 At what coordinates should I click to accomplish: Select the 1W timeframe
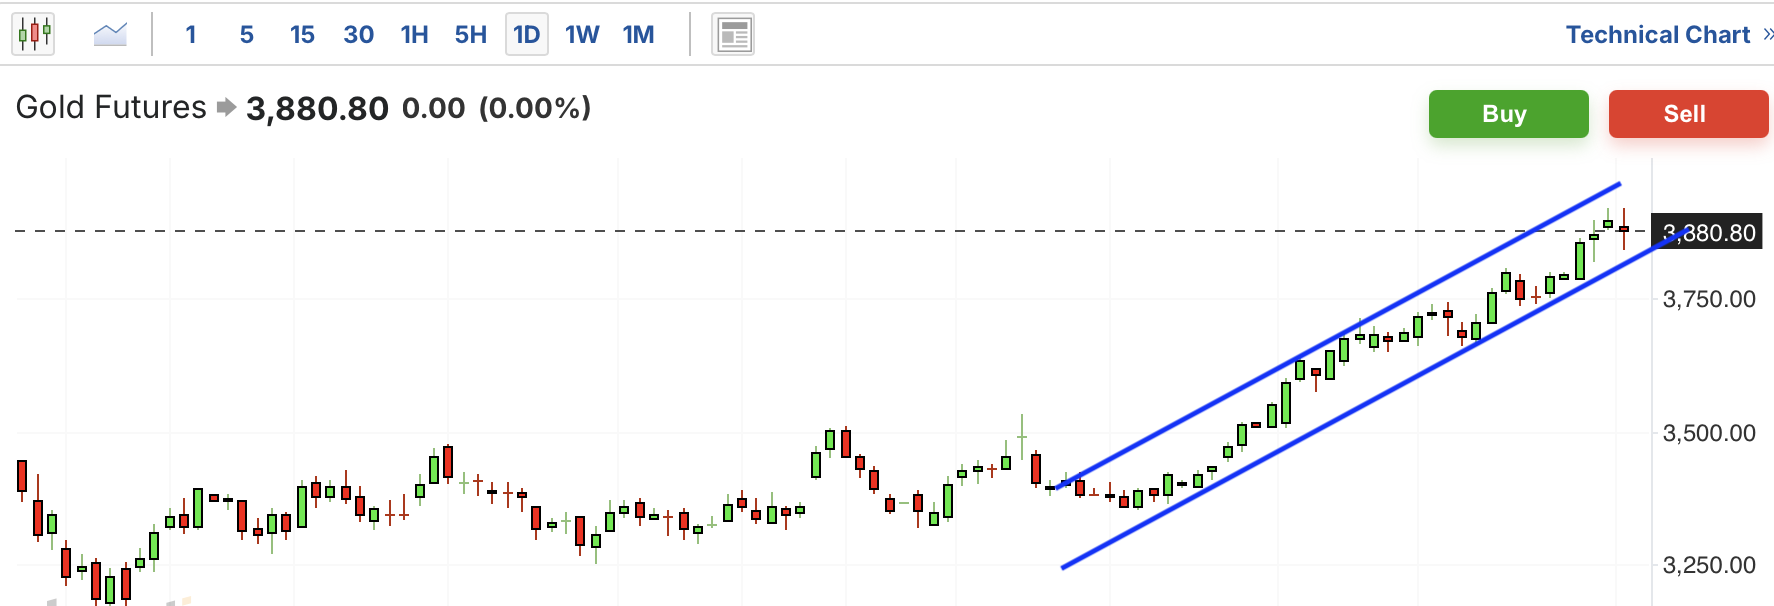pyautogui.click(x=582, y=35)
